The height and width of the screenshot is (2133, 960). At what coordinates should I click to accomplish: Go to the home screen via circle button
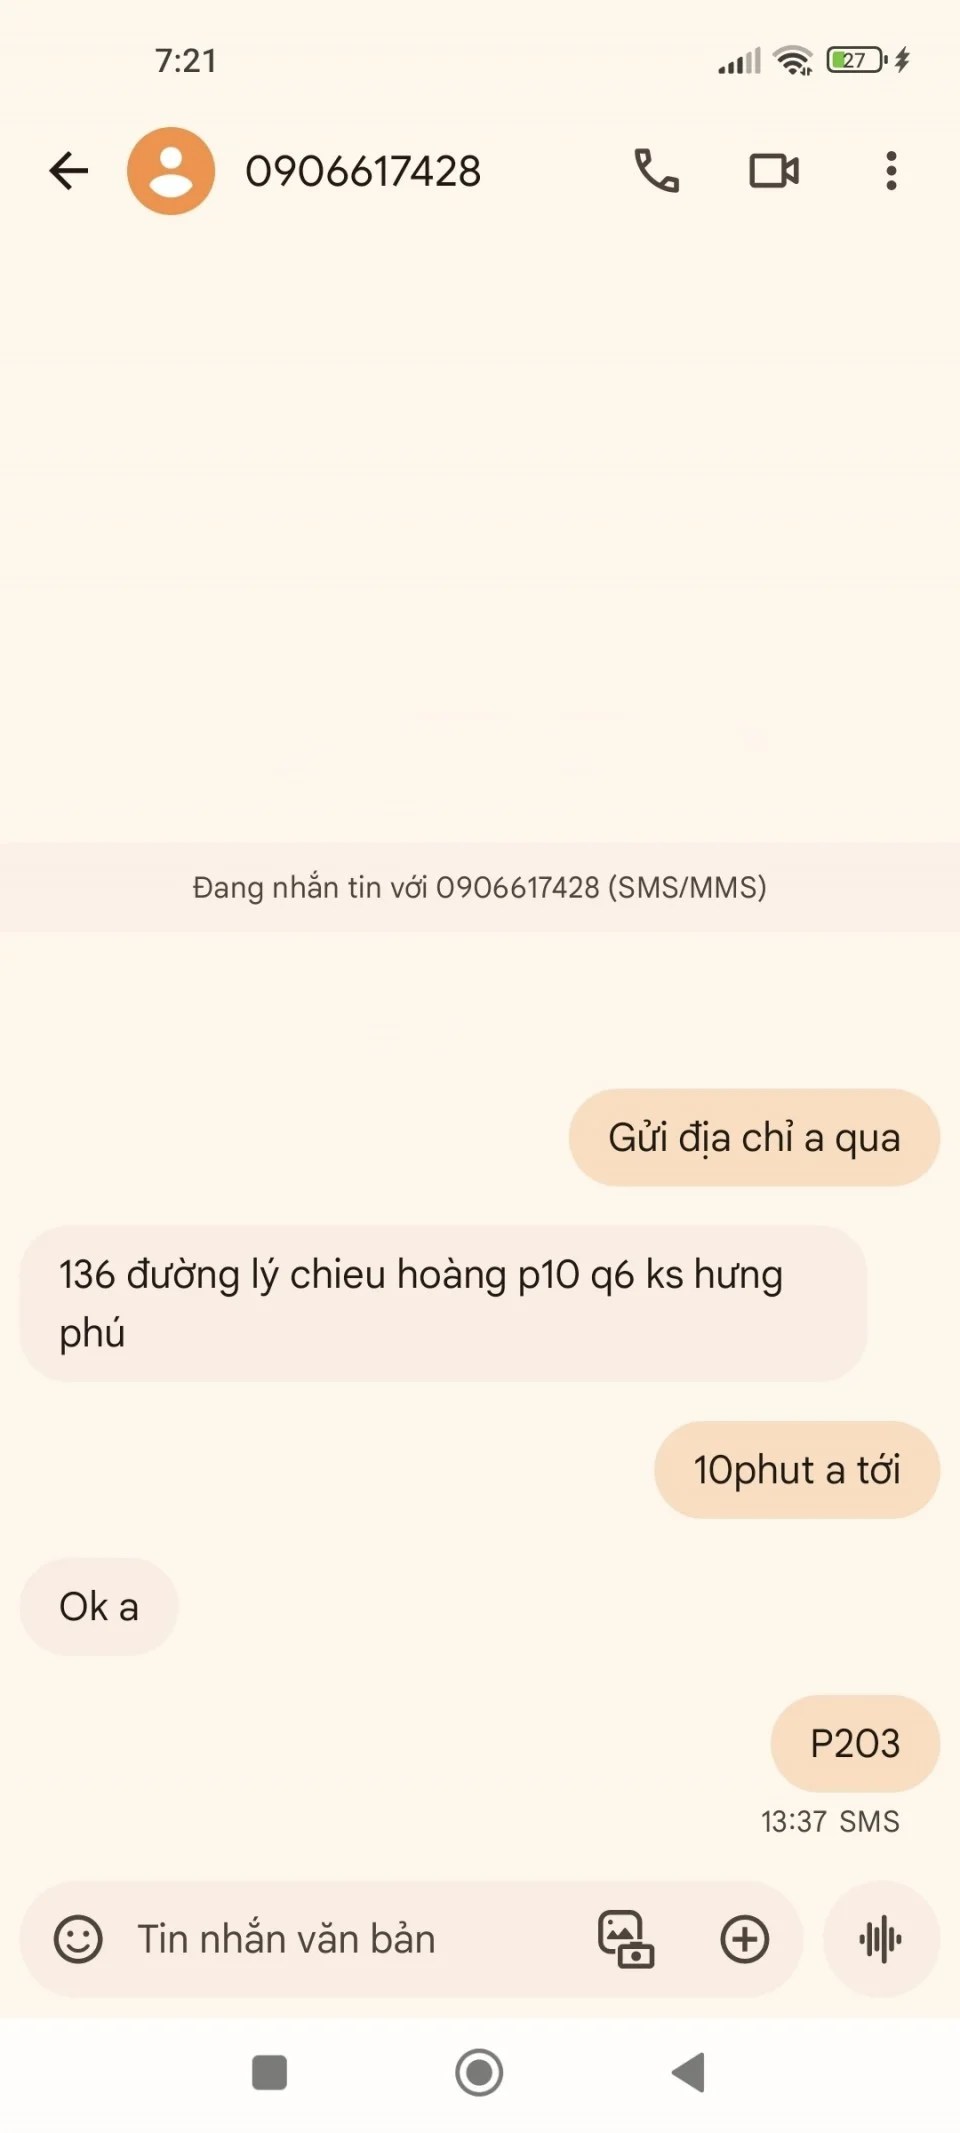[x=479, y=2073]
